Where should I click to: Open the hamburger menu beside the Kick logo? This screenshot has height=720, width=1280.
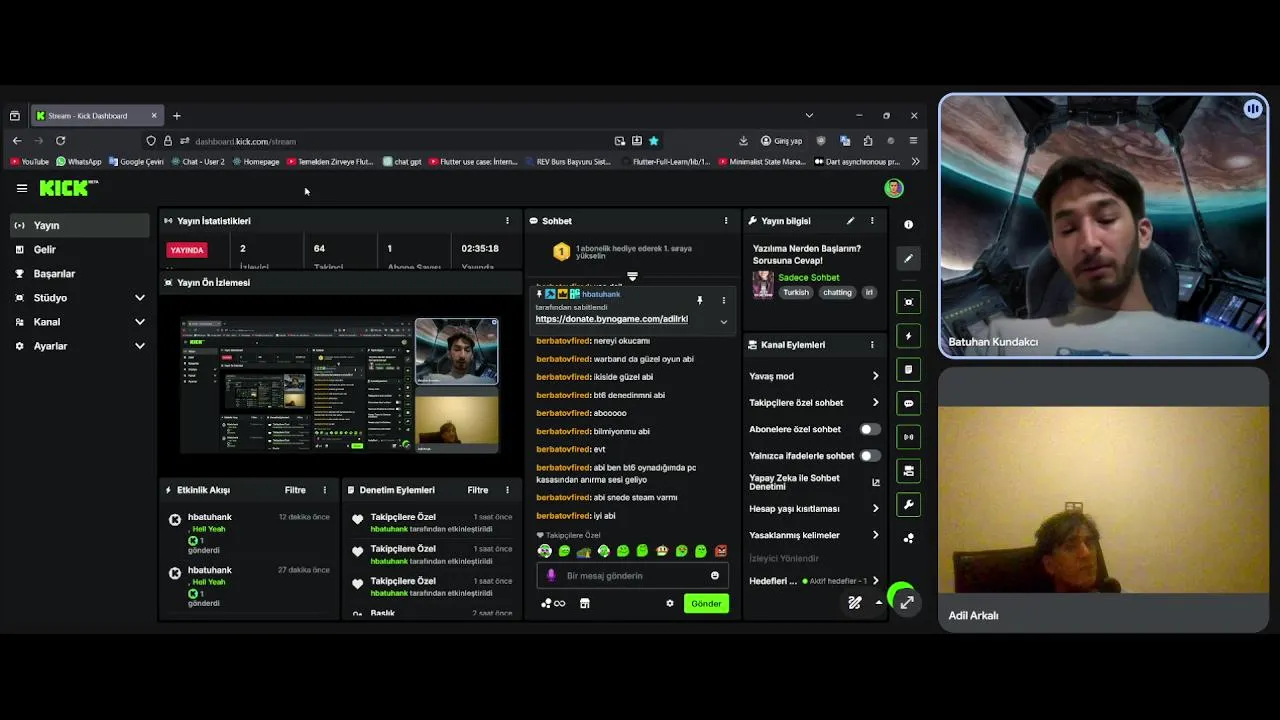point(22,188)
